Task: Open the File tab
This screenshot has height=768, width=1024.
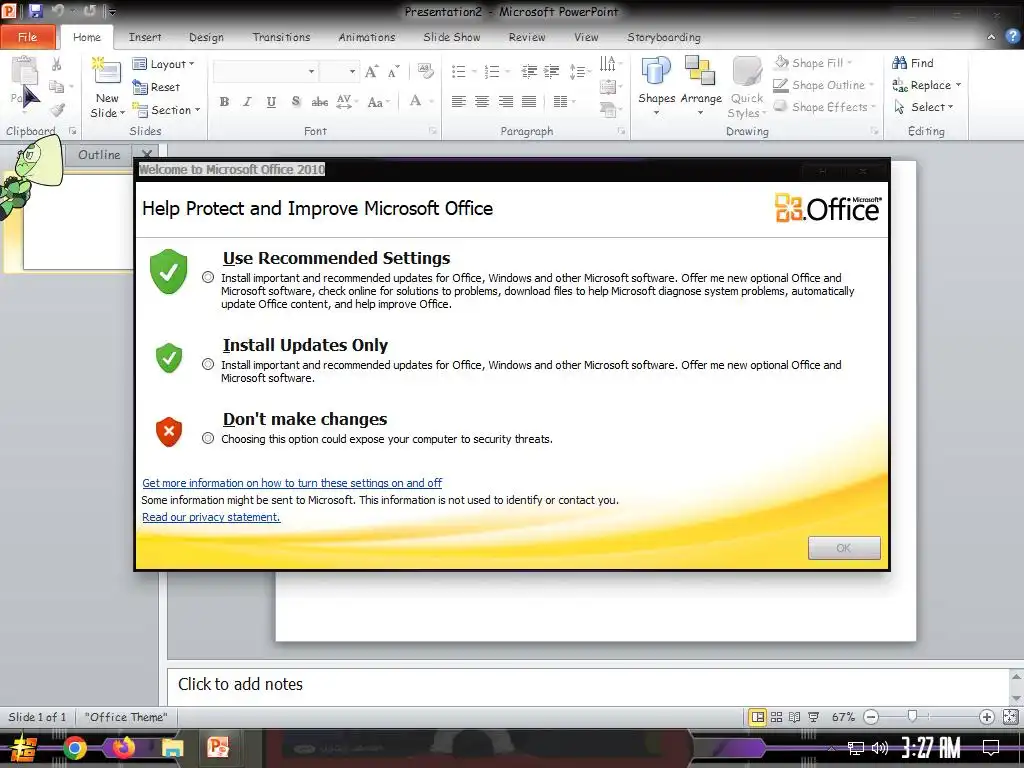Action: pyautogui.click(x=27, y=37)
